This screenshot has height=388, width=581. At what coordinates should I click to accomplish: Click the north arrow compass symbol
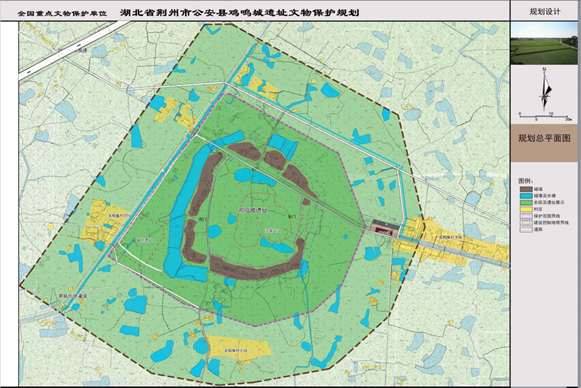coord(545,89)
